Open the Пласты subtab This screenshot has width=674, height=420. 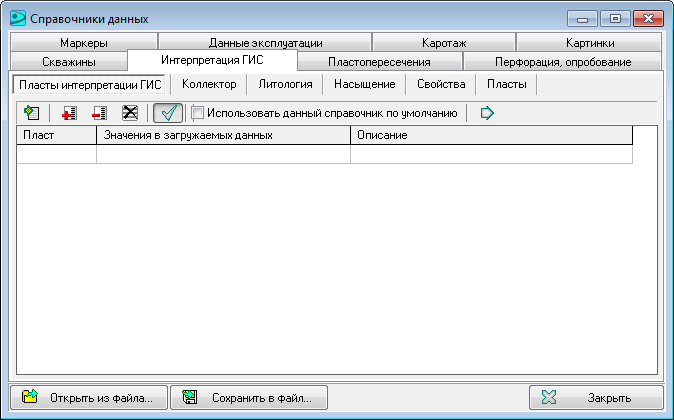coord(507,84)
